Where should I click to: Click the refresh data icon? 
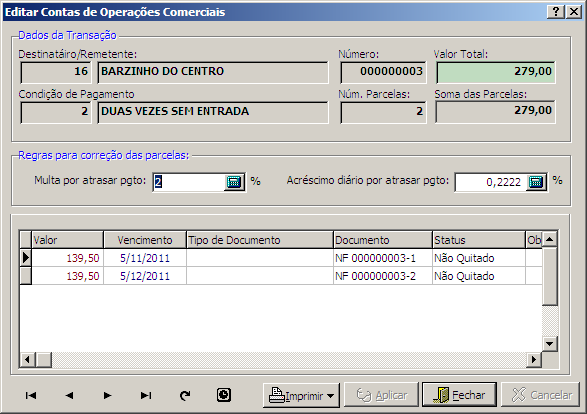coord(185,395)
